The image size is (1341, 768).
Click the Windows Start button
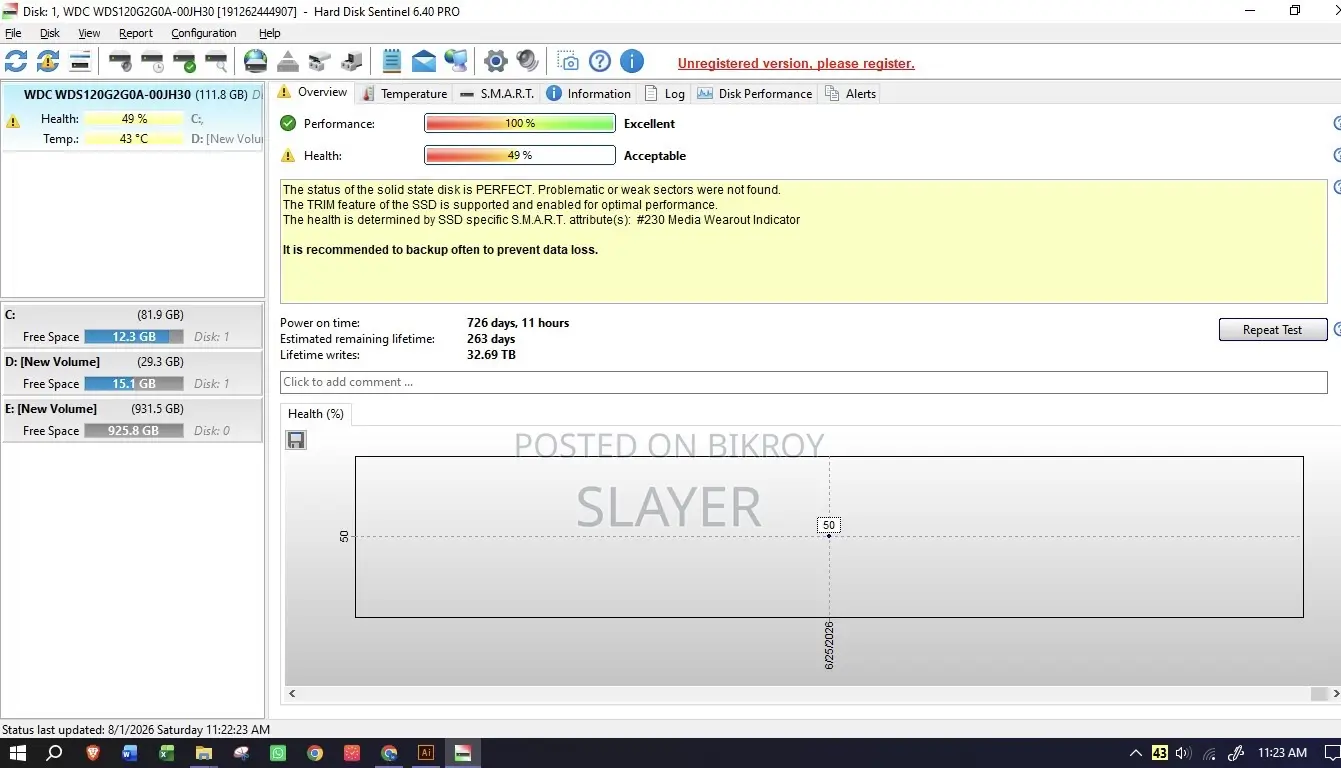(x=17, y=753)
